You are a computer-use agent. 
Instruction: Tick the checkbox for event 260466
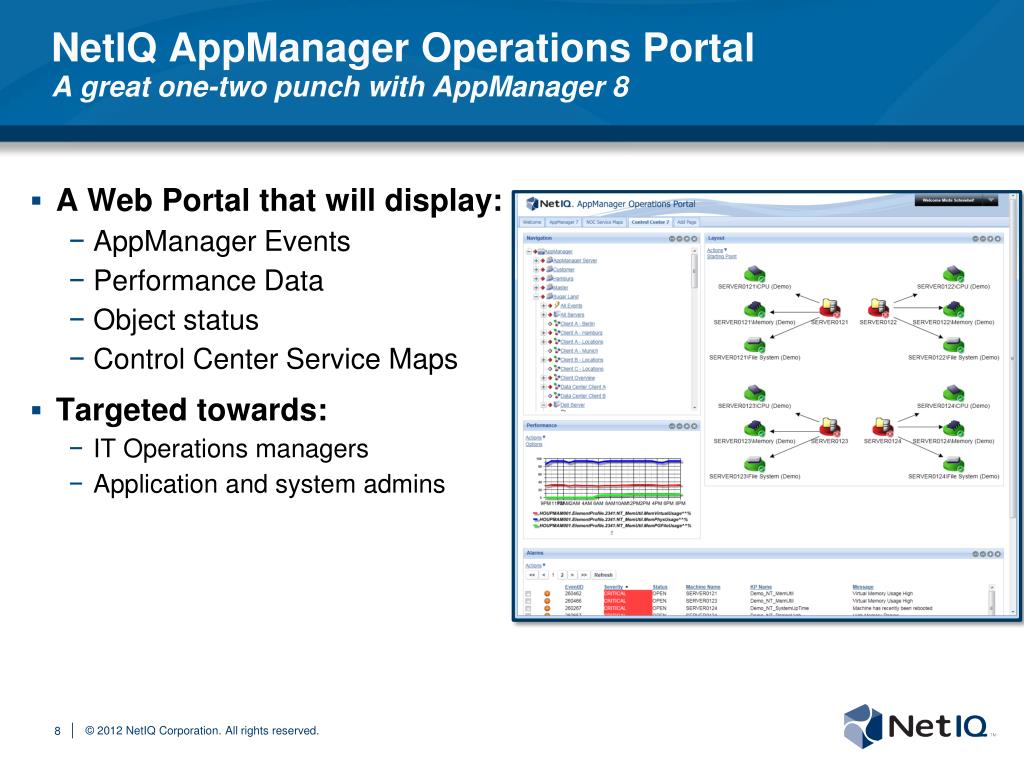point(528,601)
